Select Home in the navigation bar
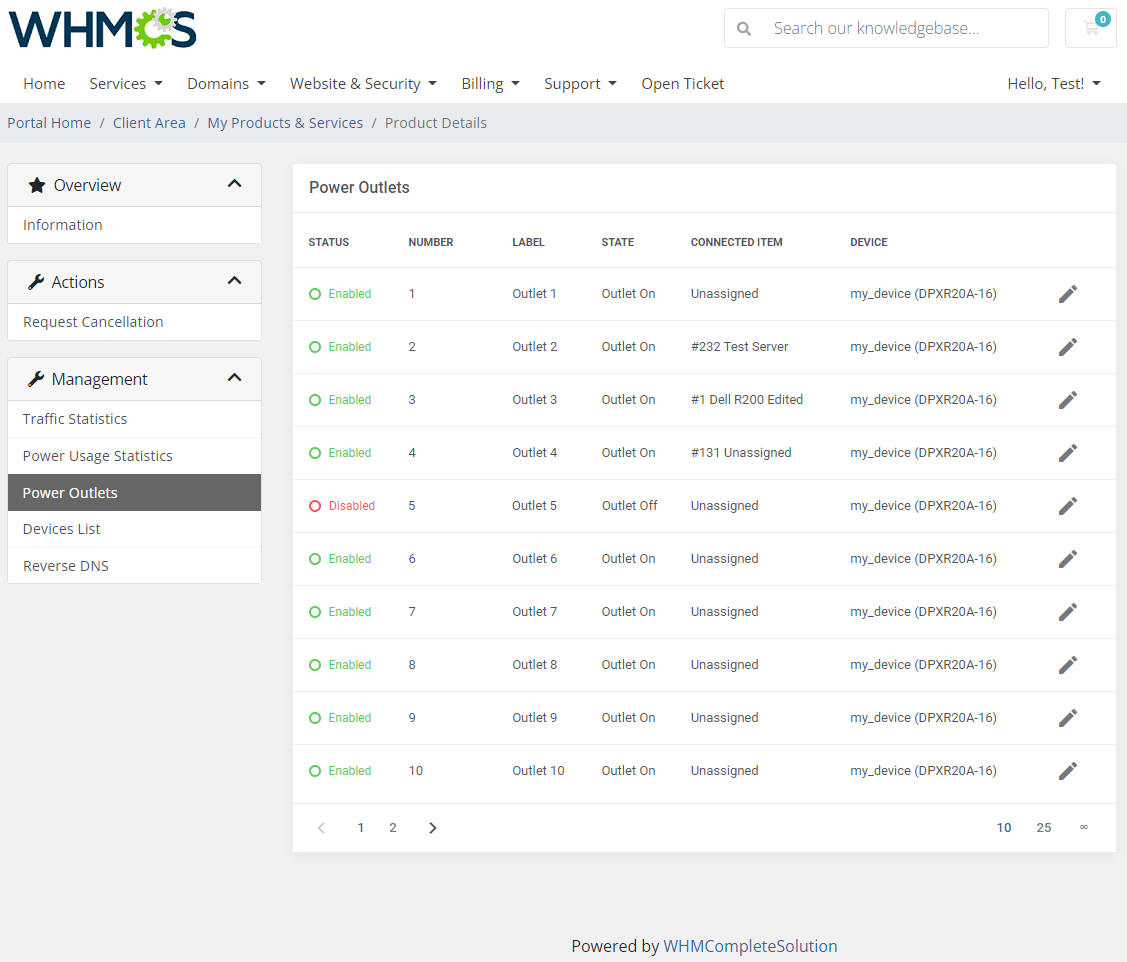This screenshot has height=962, width=1127. click(44, 83)
